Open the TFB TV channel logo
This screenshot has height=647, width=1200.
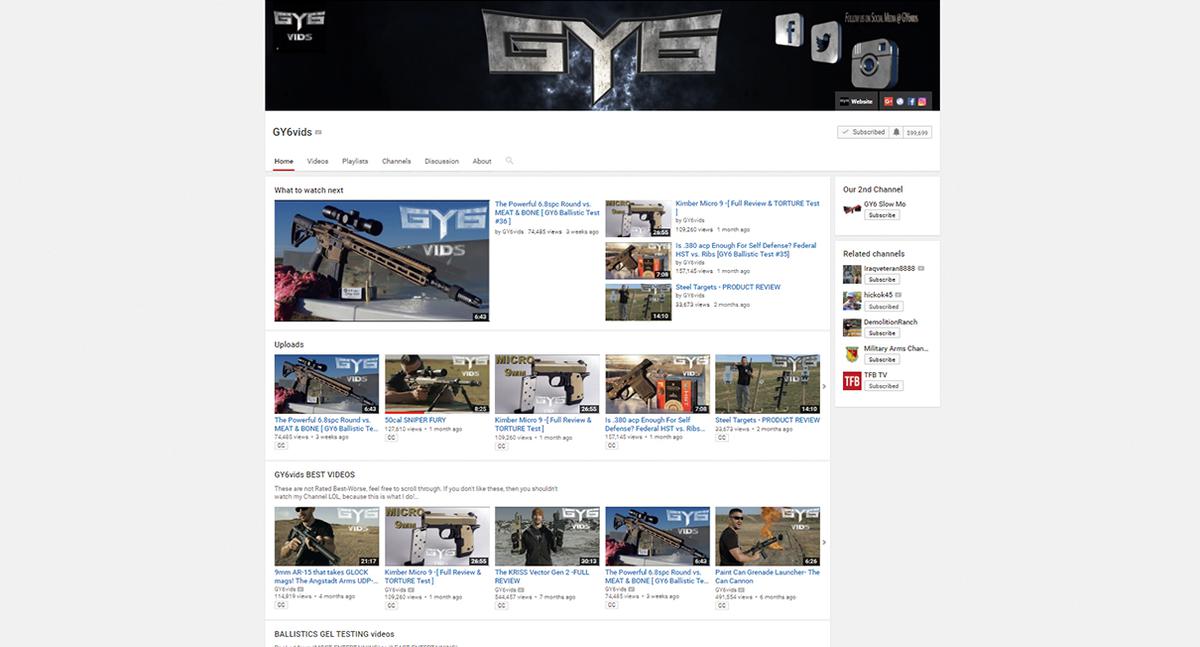click(x=852, y=380)
